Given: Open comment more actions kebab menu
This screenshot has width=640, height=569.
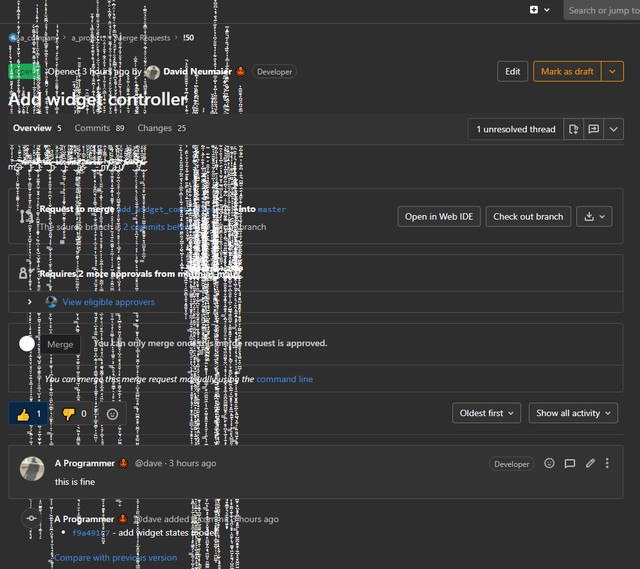Looking at the screenshot, I should (x=607, y=463).
